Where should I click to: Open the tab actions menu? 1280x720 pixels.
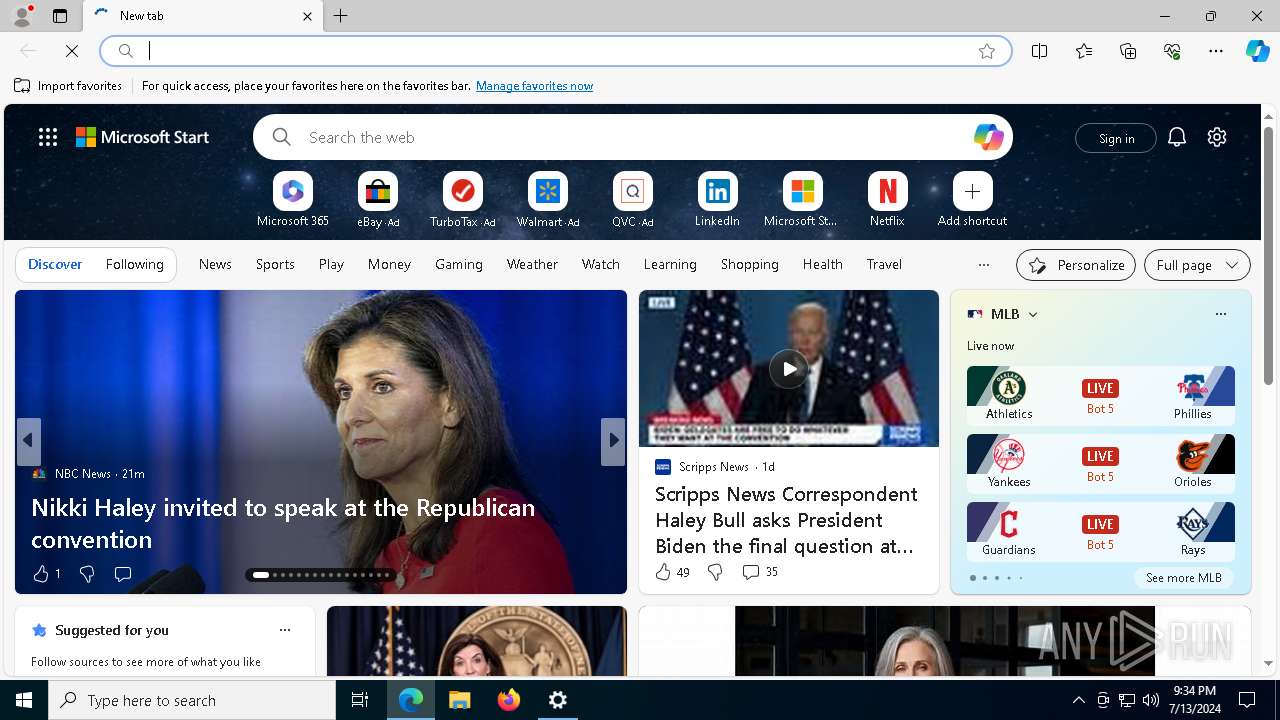[x=60, y=16]
